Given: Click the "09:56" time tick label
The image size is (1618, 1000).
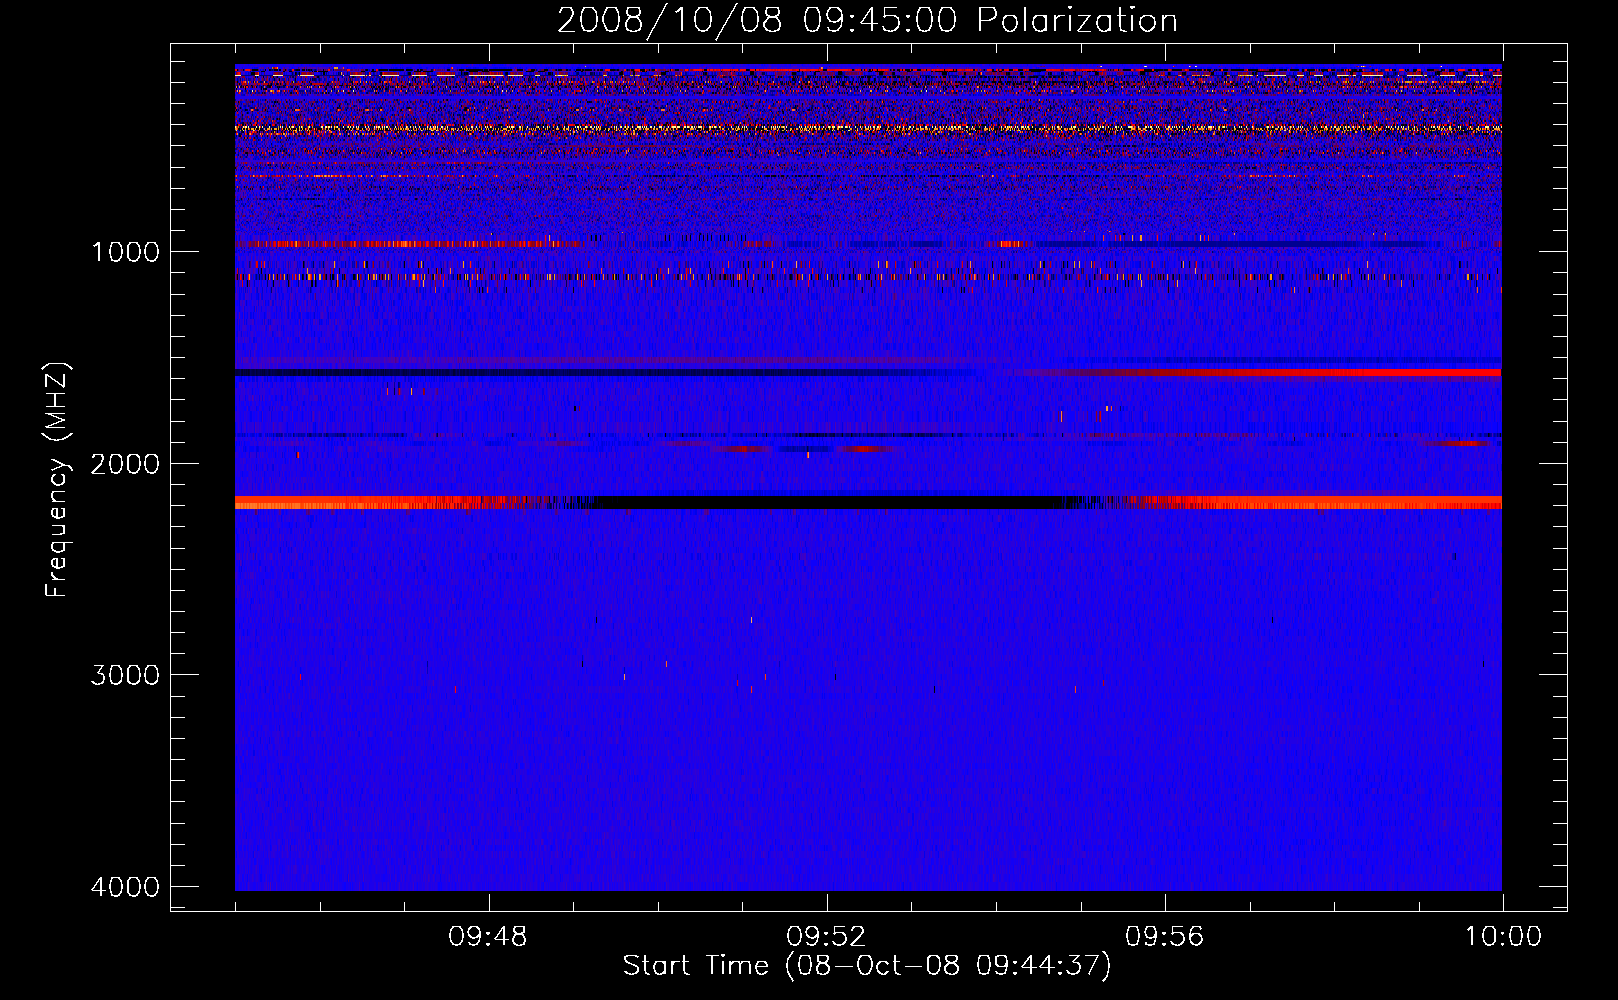Looking at the screenshot, I should point(1164,937).
